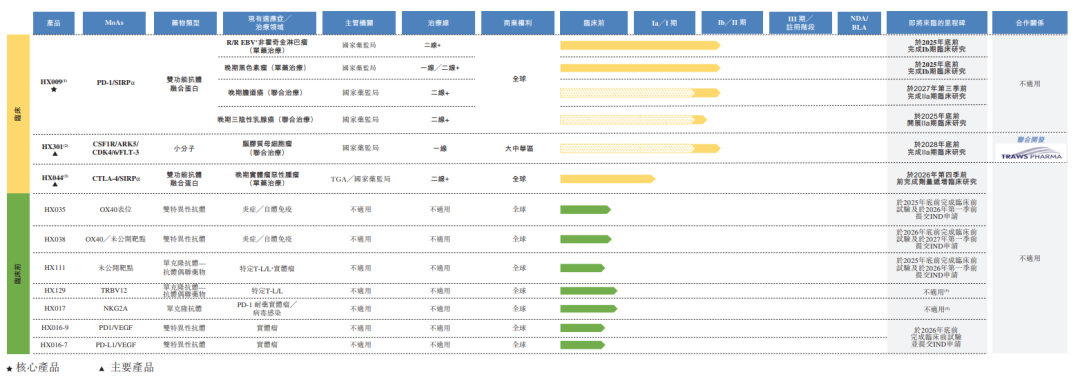Screen dimensions: 1080x379
Task: Click the HX035 green progress bar
Action: (x=585, y=209)
